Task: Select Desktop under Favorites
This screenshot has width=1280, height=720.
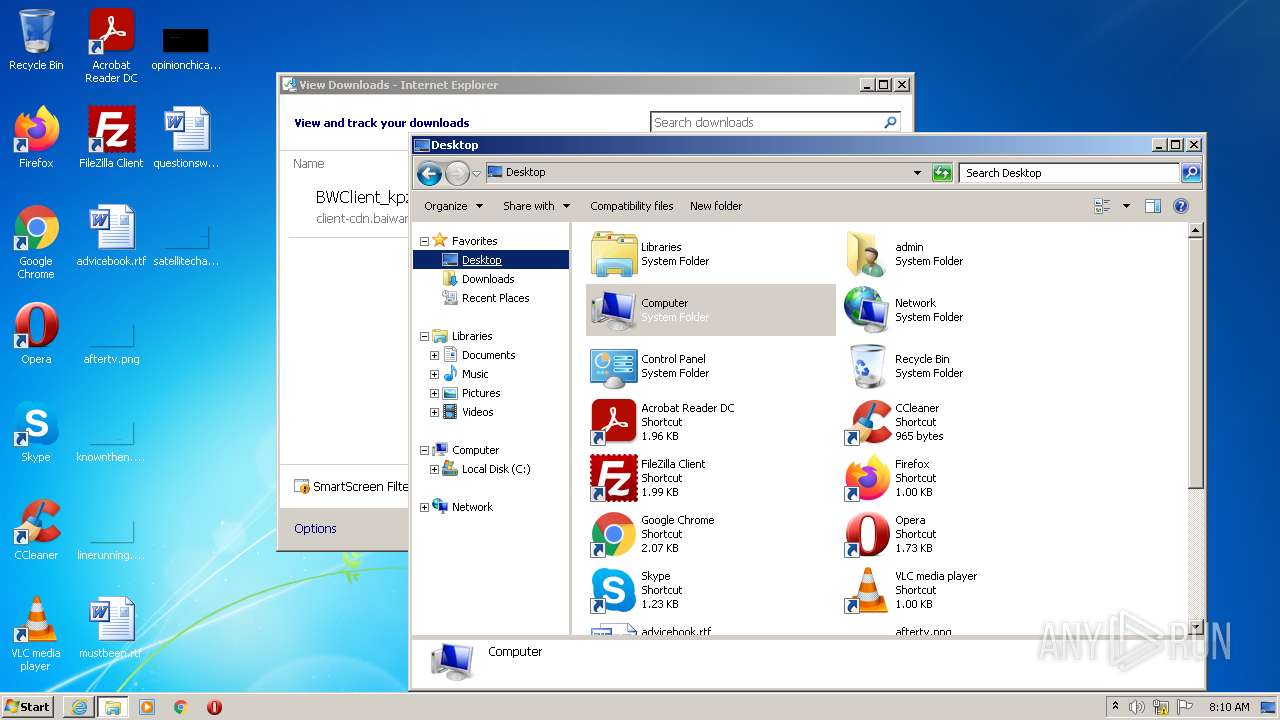Action: coord(481,260)
